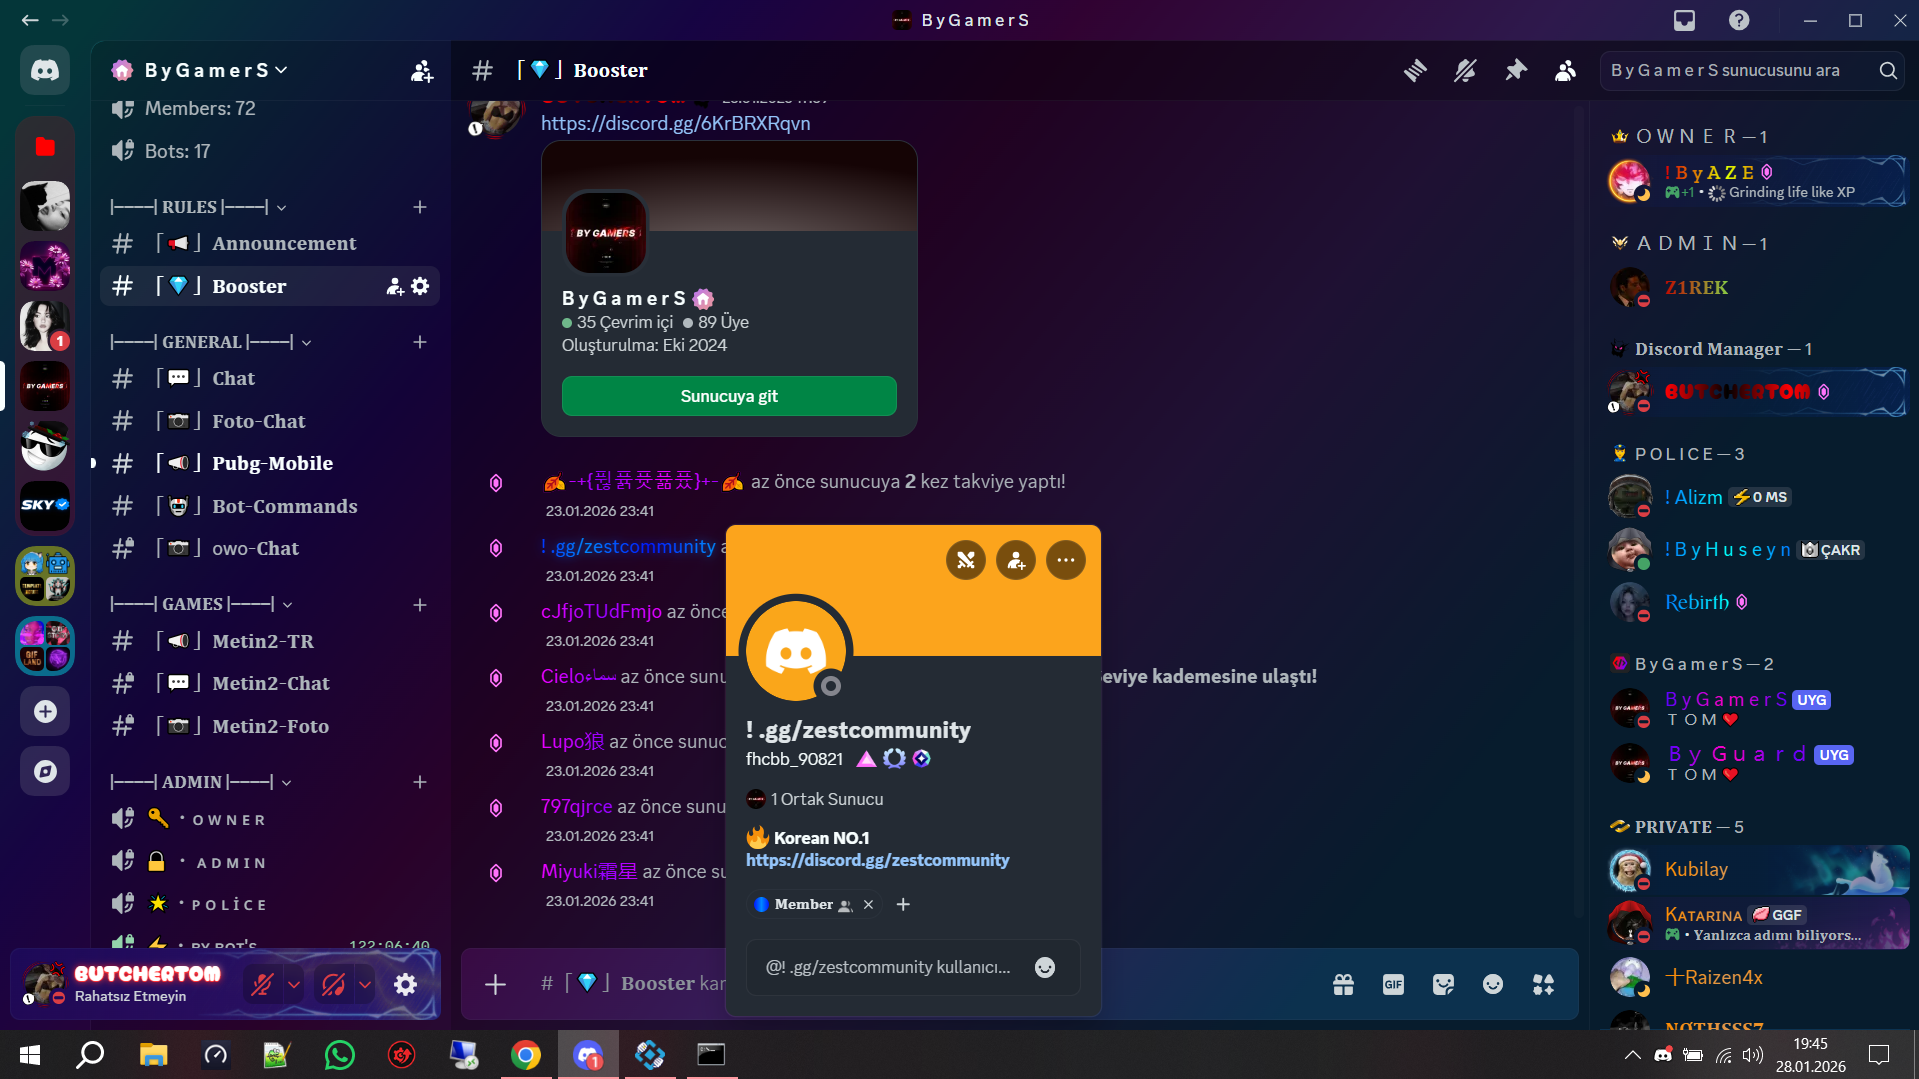The image size is (1919, 1079).
Task: Remove Member role from user profile
Action: click(x=868, y=905)
